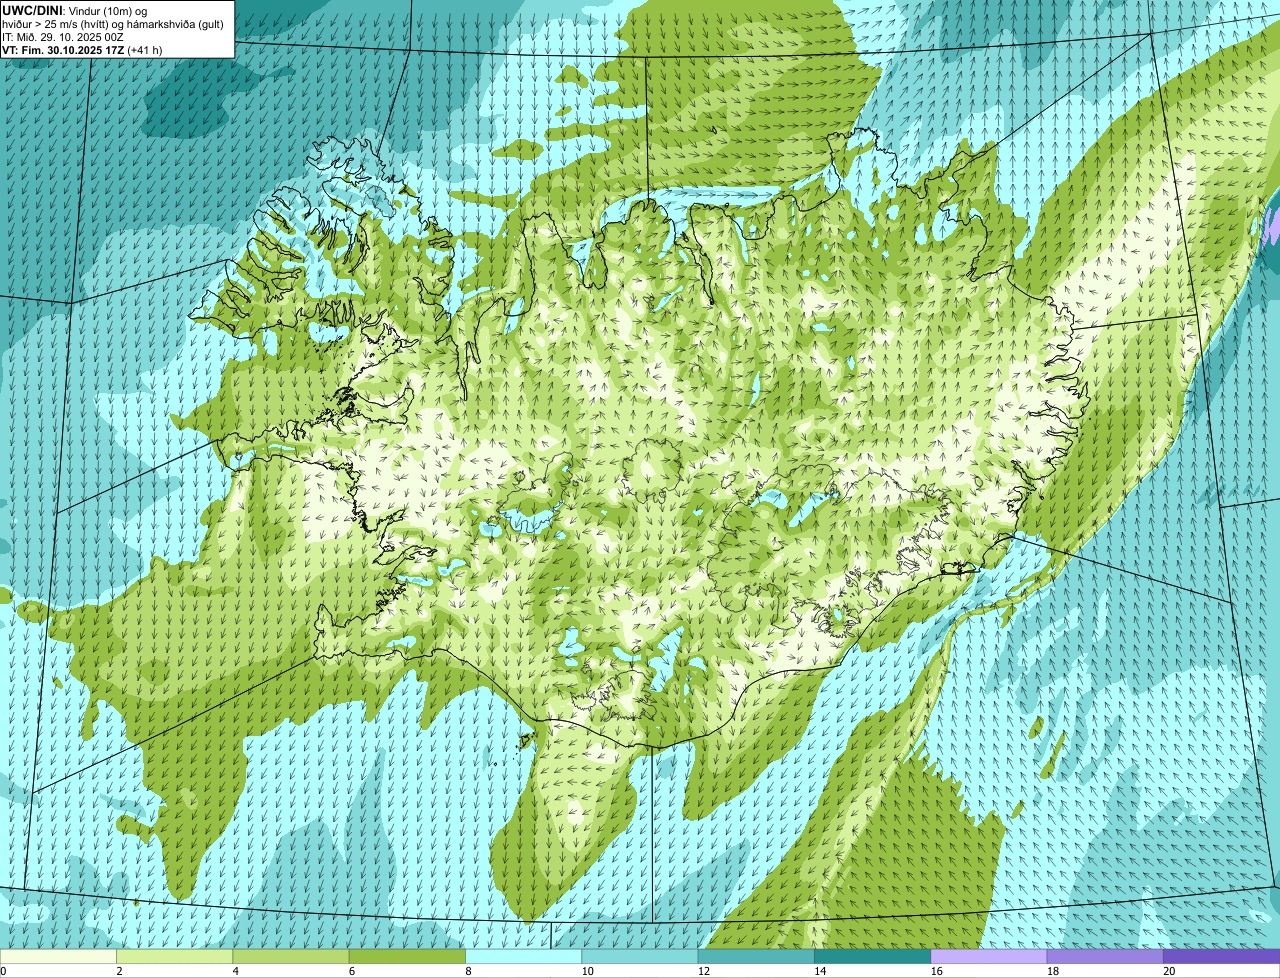Click the 'VT: Fim. 30.10.2025 17Z (+41 h)' line
This screenshot has height=978, width=1280.
[x=82, y=49]
